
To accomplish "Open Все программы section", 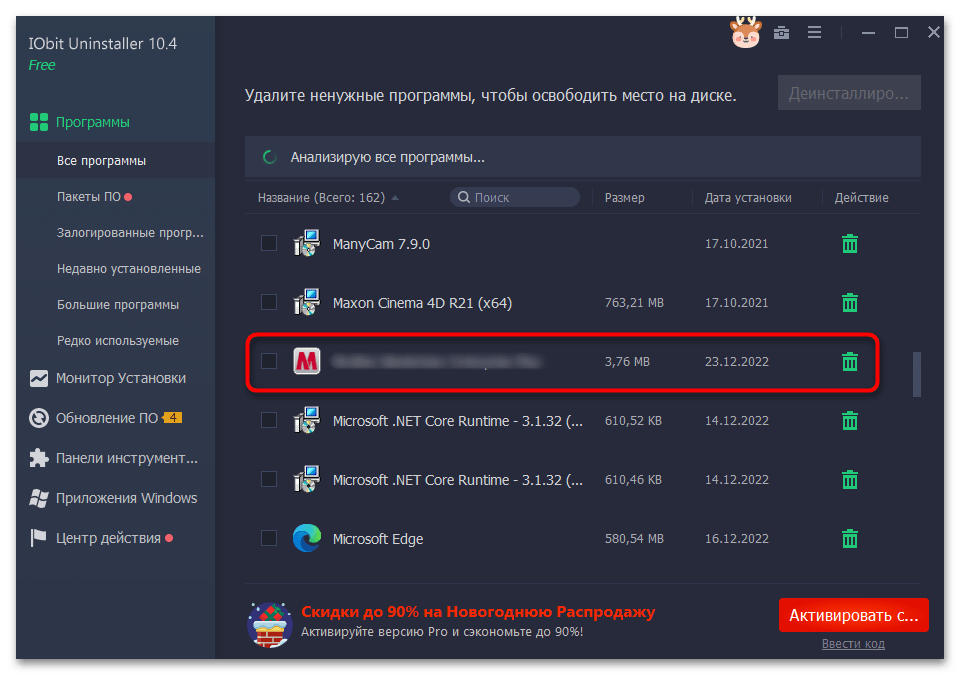I will coord(116,160).
